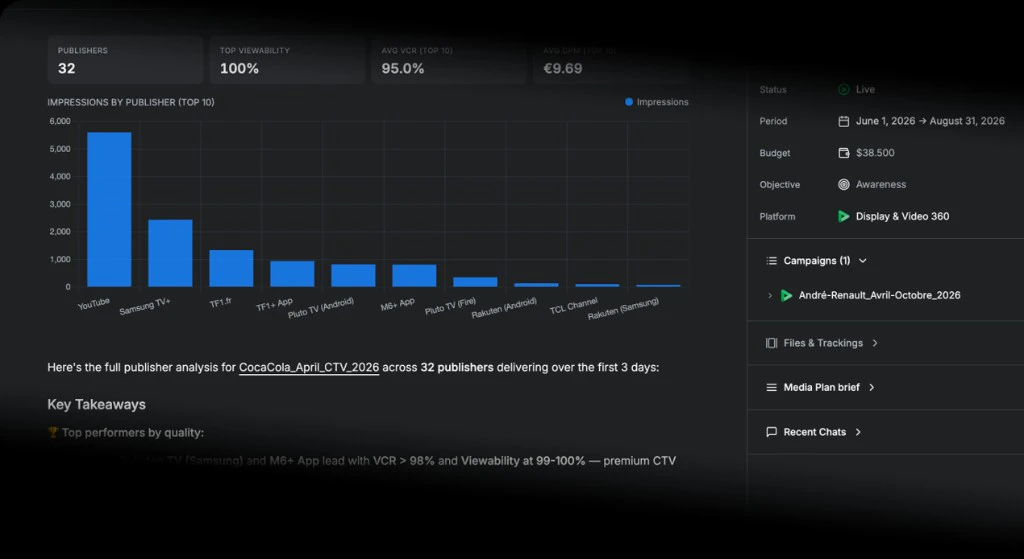Viewport: 1024px width, 559px height.
Task: Click the €9.69 CPM card
Action: click(x=611, y=60)
